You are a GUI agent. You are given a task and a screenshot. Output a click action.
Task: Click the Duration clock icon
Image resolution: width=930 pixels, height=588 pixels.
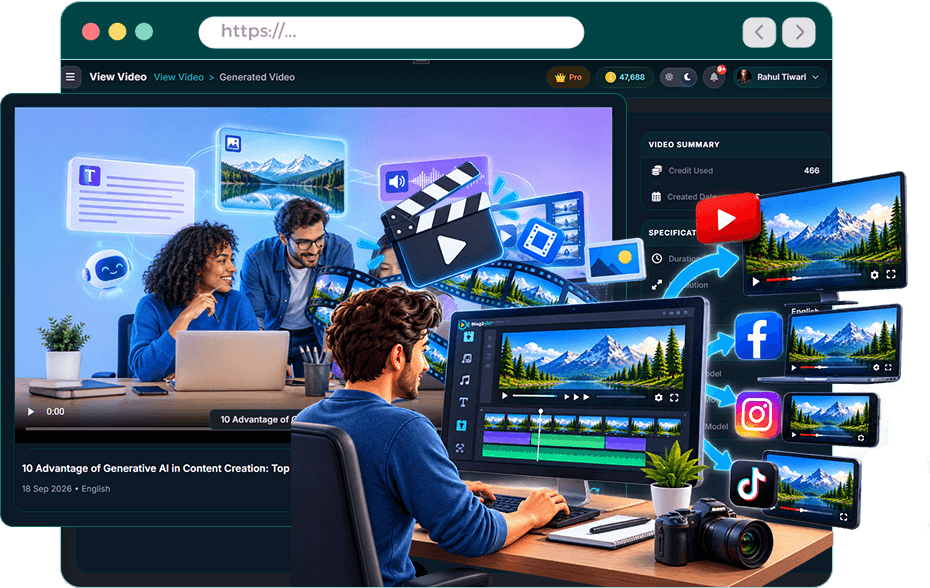(657, 258)
